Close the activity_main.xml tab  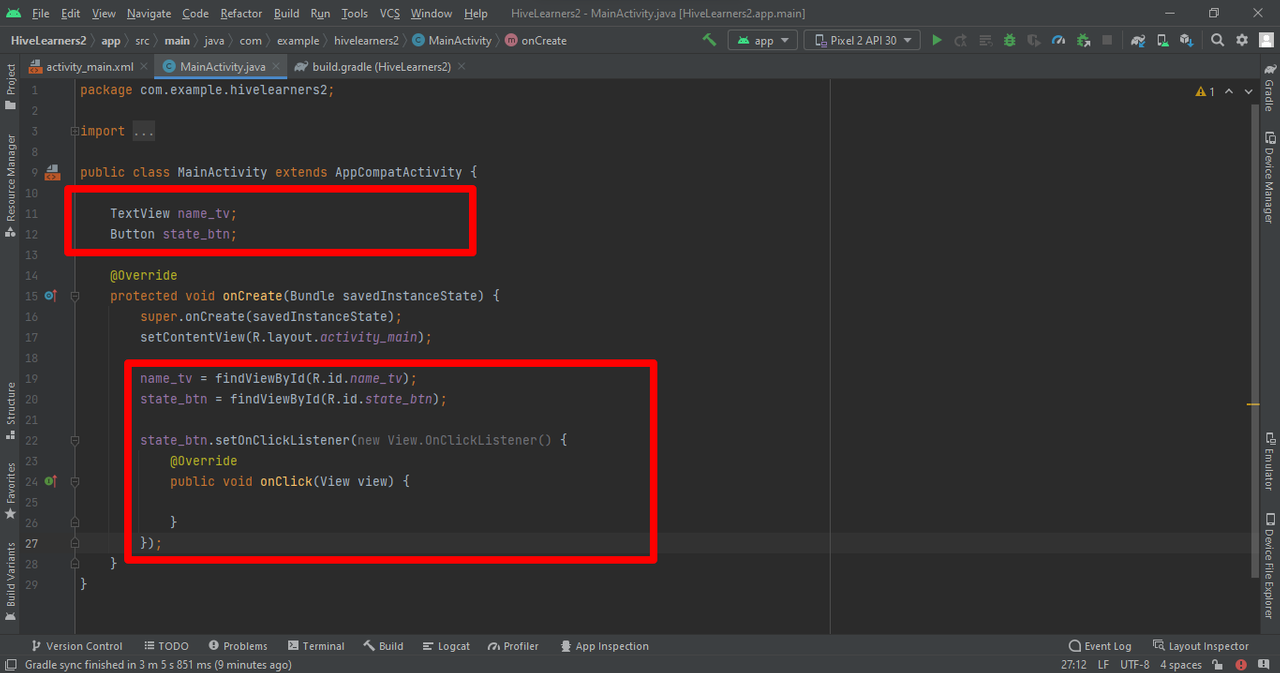click(x=143, y=67)
